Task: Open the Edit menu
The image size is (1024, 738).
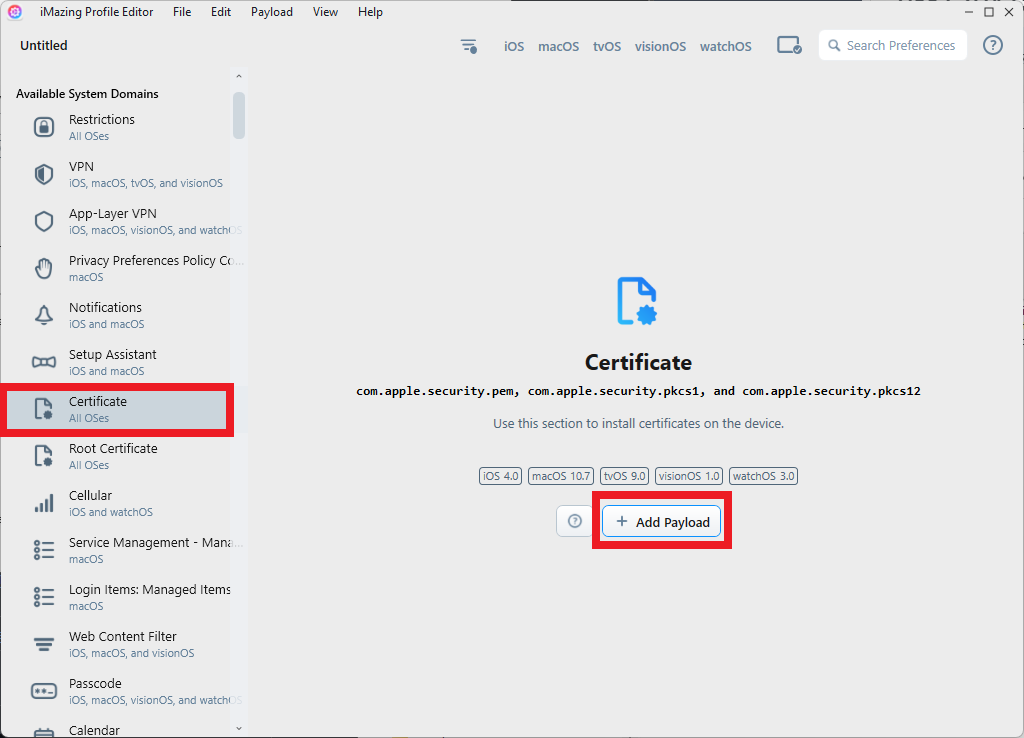Action: coord(221,12)
